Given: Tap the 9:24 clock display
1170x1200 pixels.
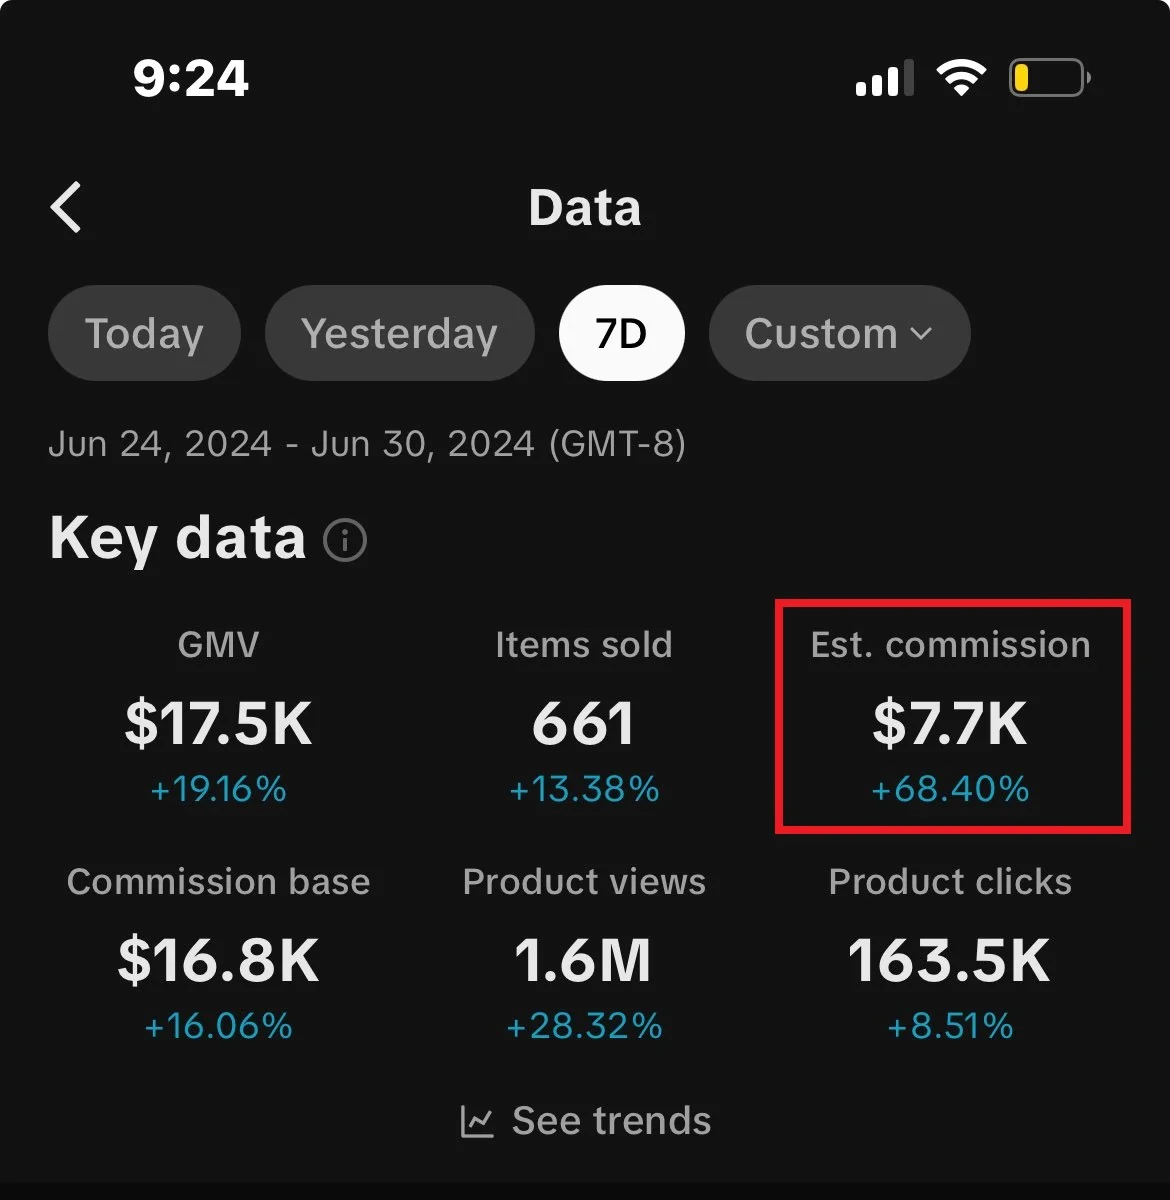Looking at the screenshot, I should 190,78.
